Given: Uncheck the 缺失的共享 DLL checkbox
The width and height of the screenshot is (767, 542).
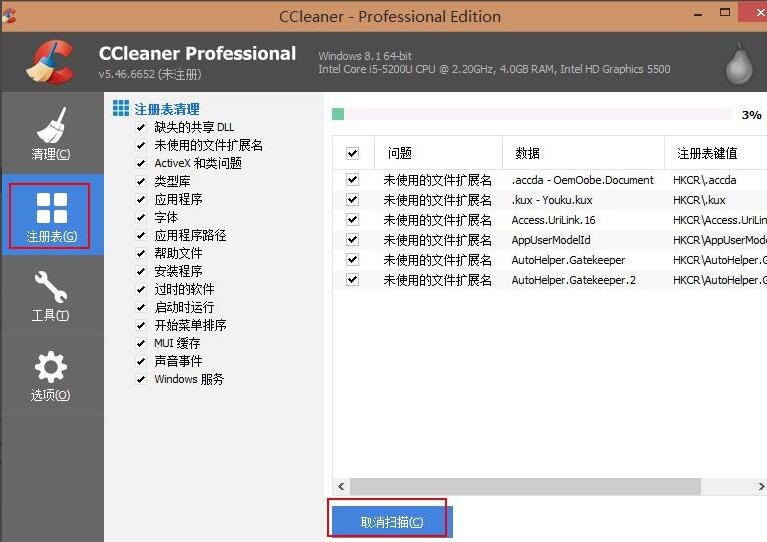Looking at the screenshot, I should 141,128.
